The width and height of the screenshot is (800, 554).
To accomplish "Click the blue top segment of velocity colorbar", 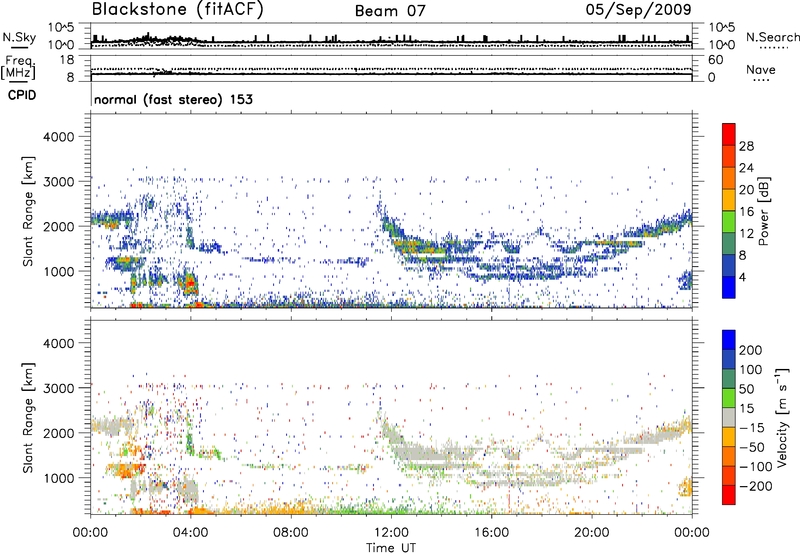I will (x=729, y=340).
